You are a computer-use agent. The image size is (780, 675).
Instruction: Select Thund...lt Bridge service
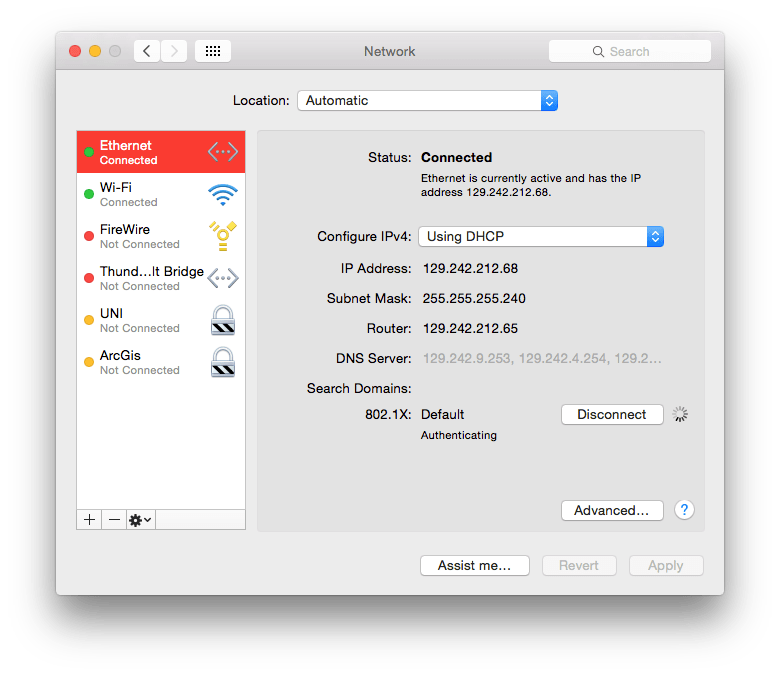click(x=161, y=278)
